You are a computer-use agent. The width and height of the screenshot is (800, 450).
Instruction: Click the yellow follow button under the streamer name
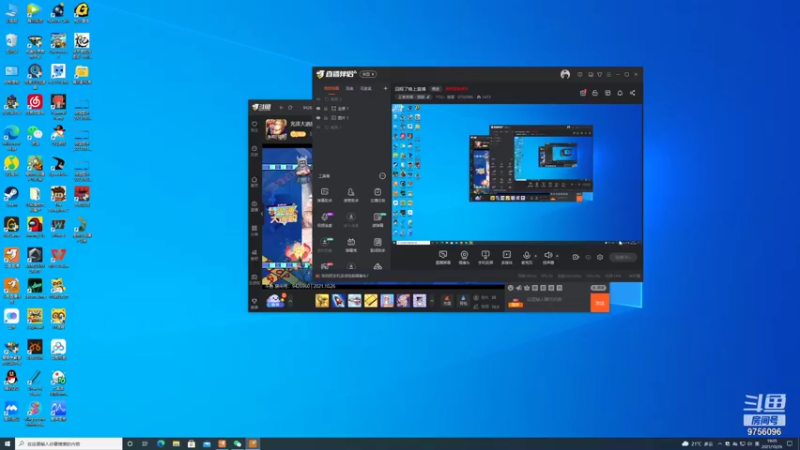pos(298,134)
